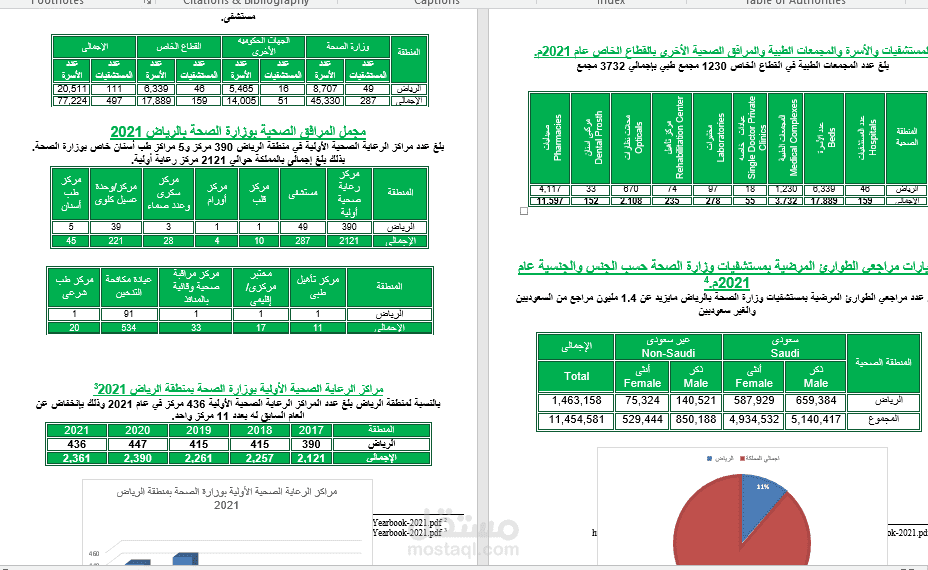Click the cell showing 91

(129, 314)
